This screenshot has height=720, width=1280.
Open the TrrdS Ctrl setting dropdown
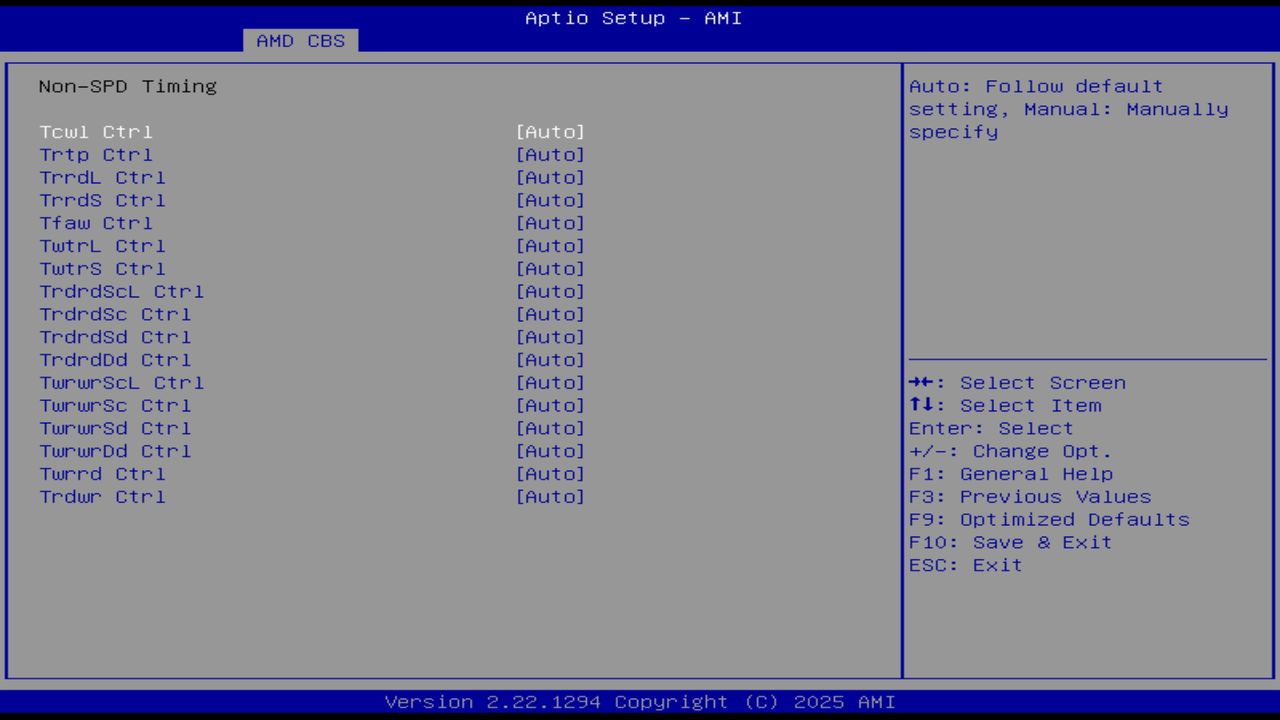pos(551,200)
